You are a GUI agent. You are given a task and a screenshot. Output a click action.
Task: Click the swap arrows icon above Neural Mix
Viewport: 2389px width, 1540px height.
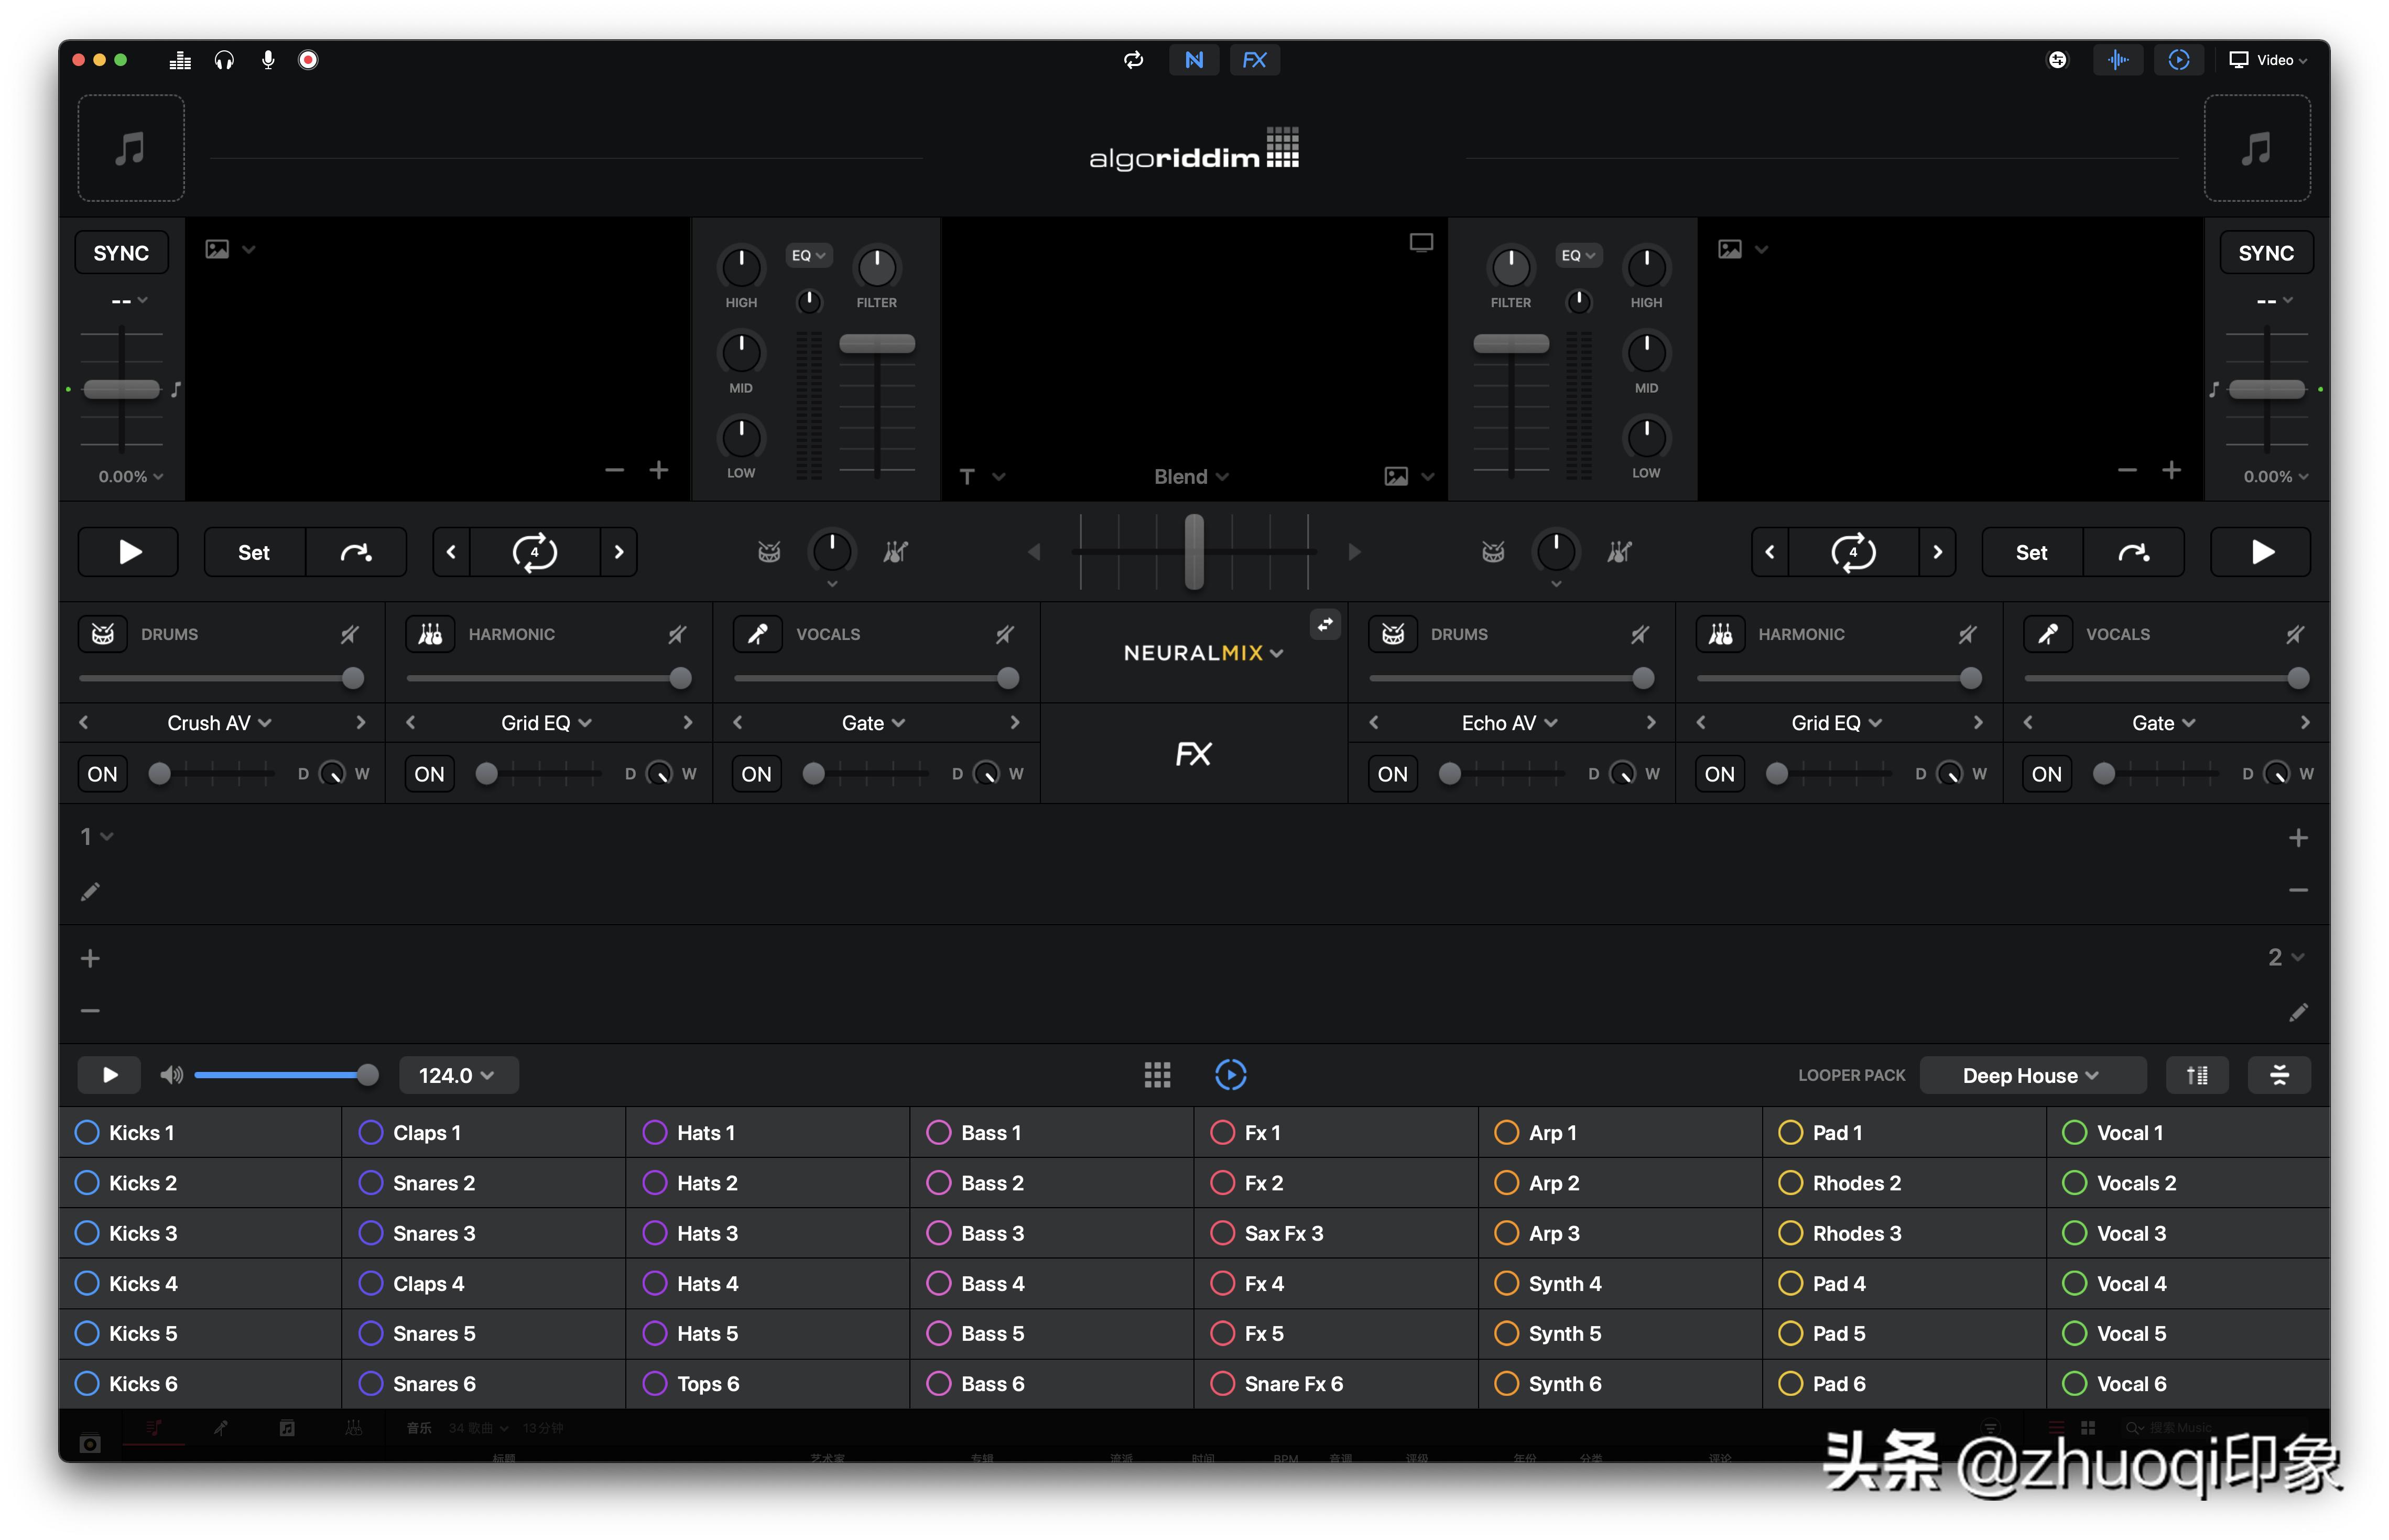(1325, 625)
